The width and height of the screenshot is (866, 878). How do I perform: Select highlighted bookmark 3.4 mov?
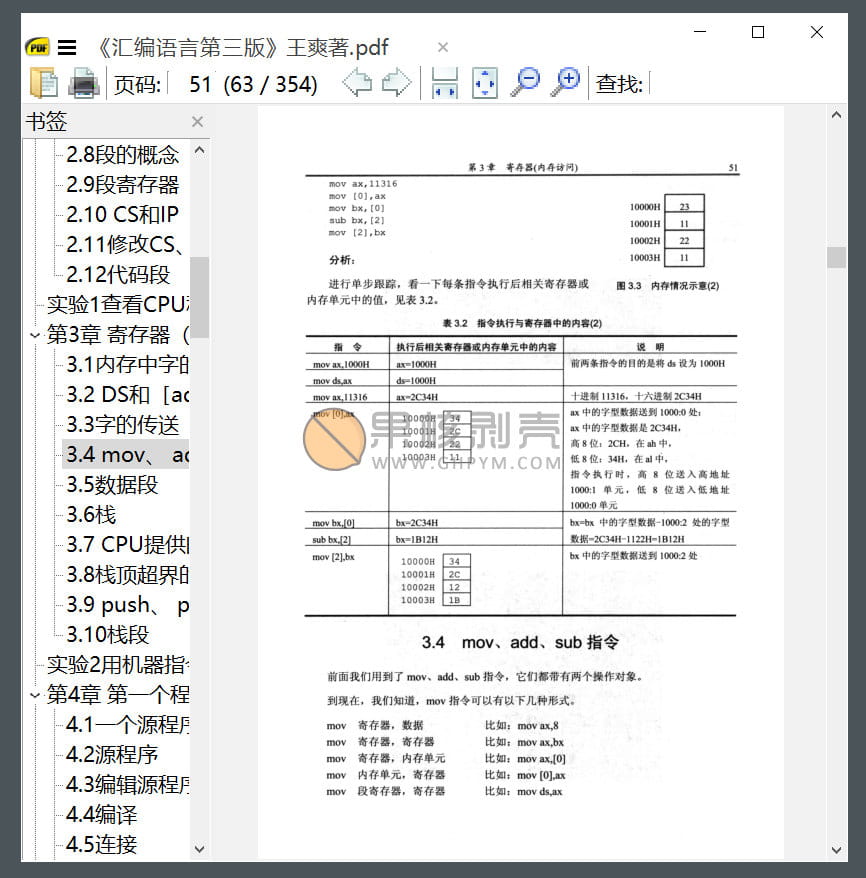pyautogui.click(x=127, y=455)
